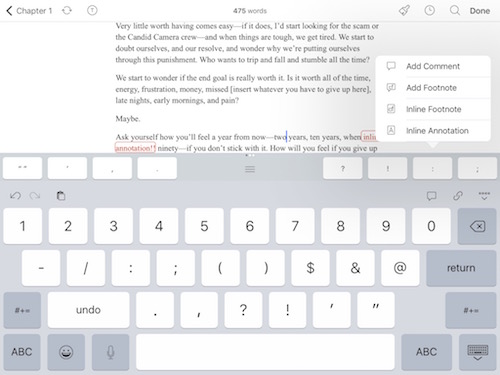
Task: Choose Inline Footnote from popup menu
Action: pyautogui.click(x=433, y=109)
